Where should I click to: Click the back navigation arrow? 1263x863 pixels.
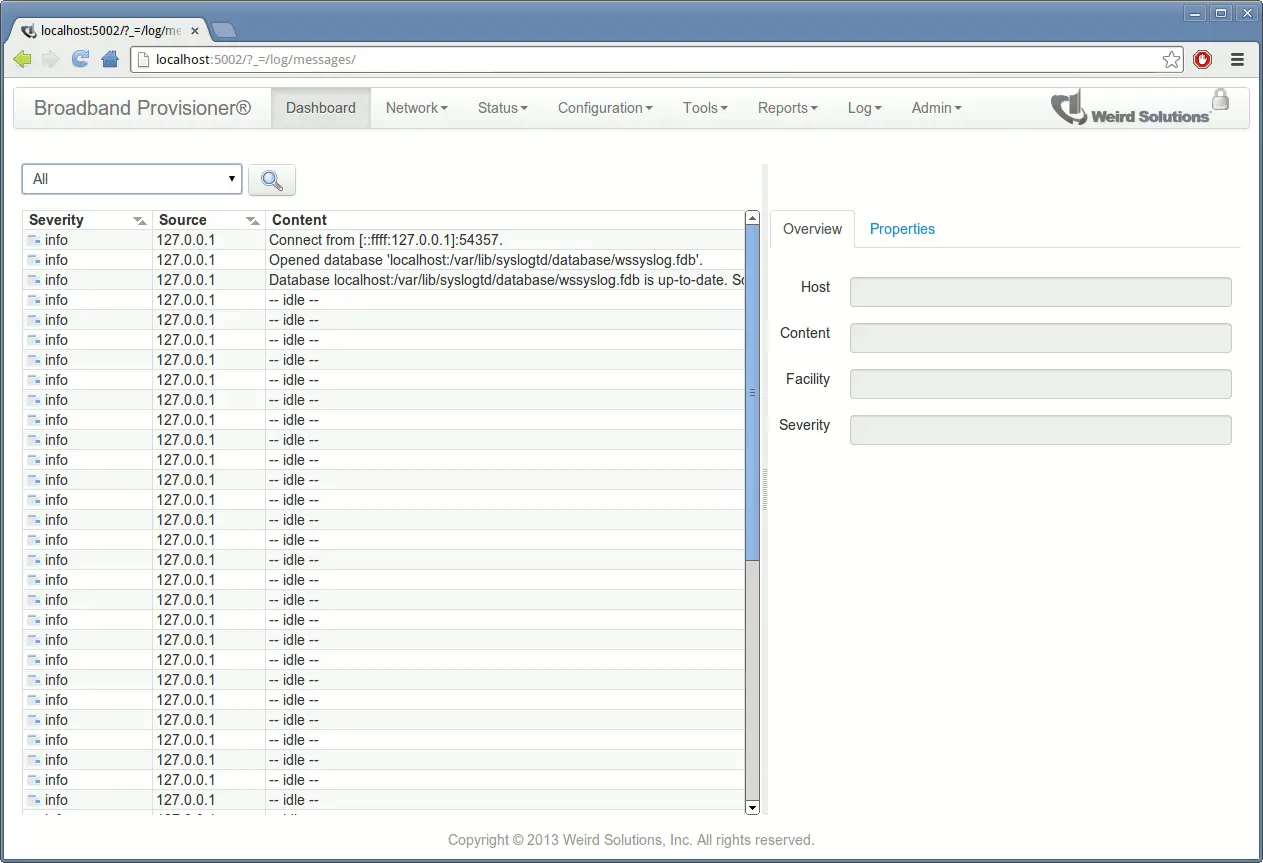pos(22,59)
